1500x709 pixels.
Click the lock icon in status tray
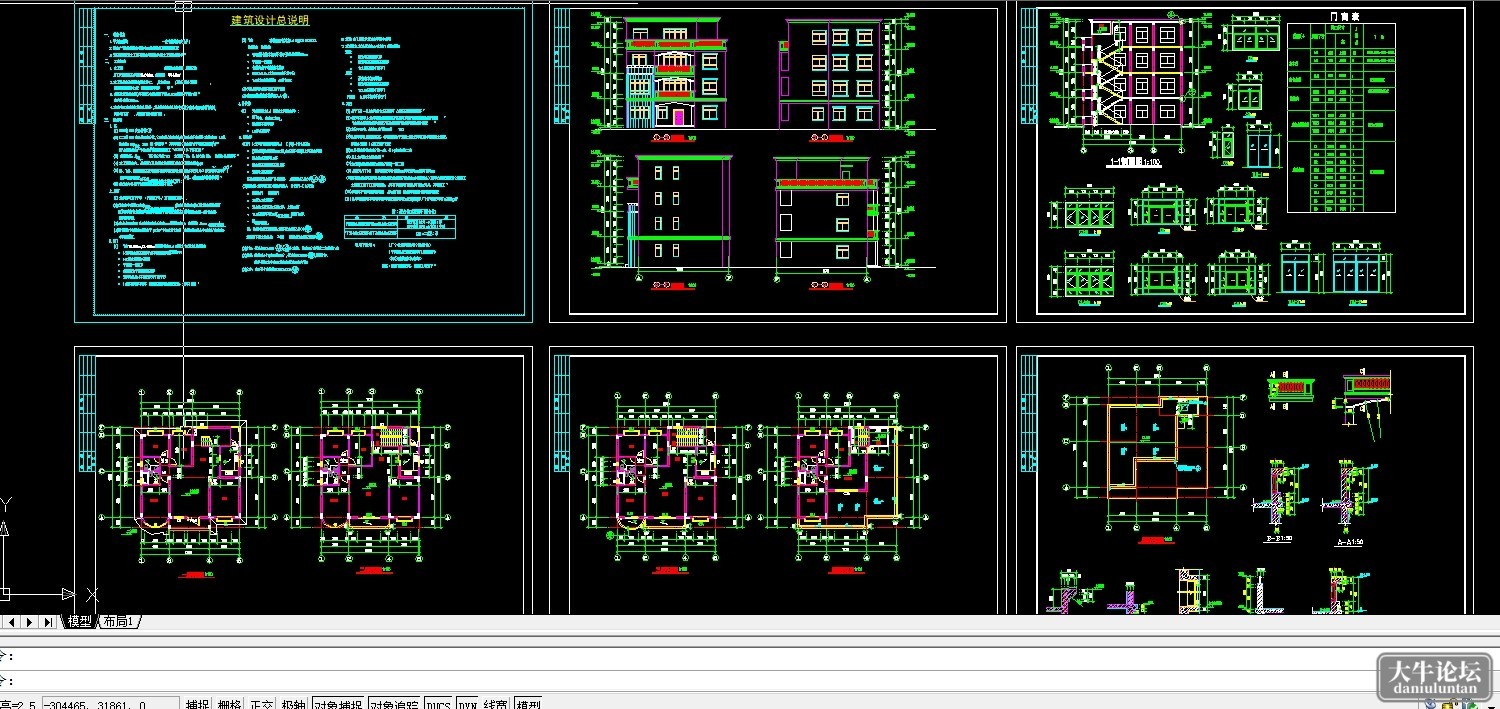pos(1449,703)
